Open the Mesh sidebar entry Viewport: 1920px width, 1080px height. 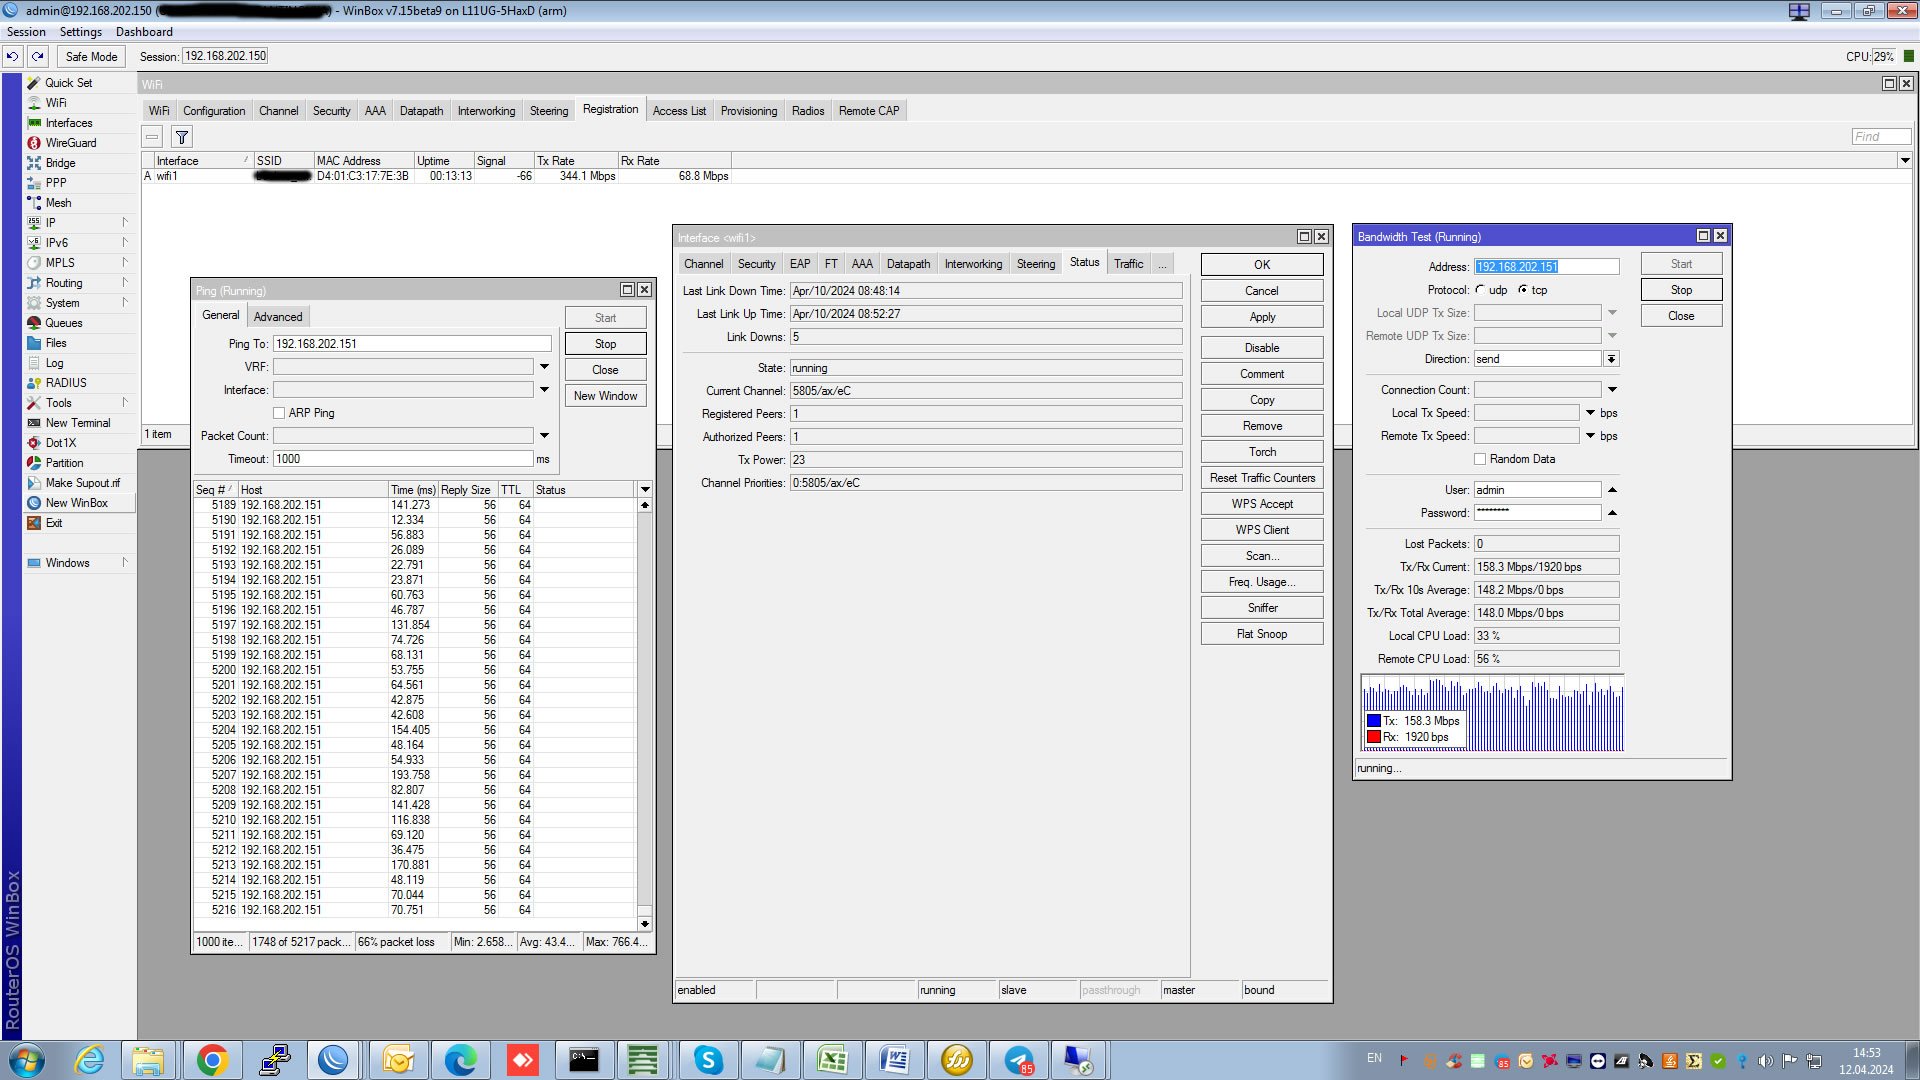point(58,203)
